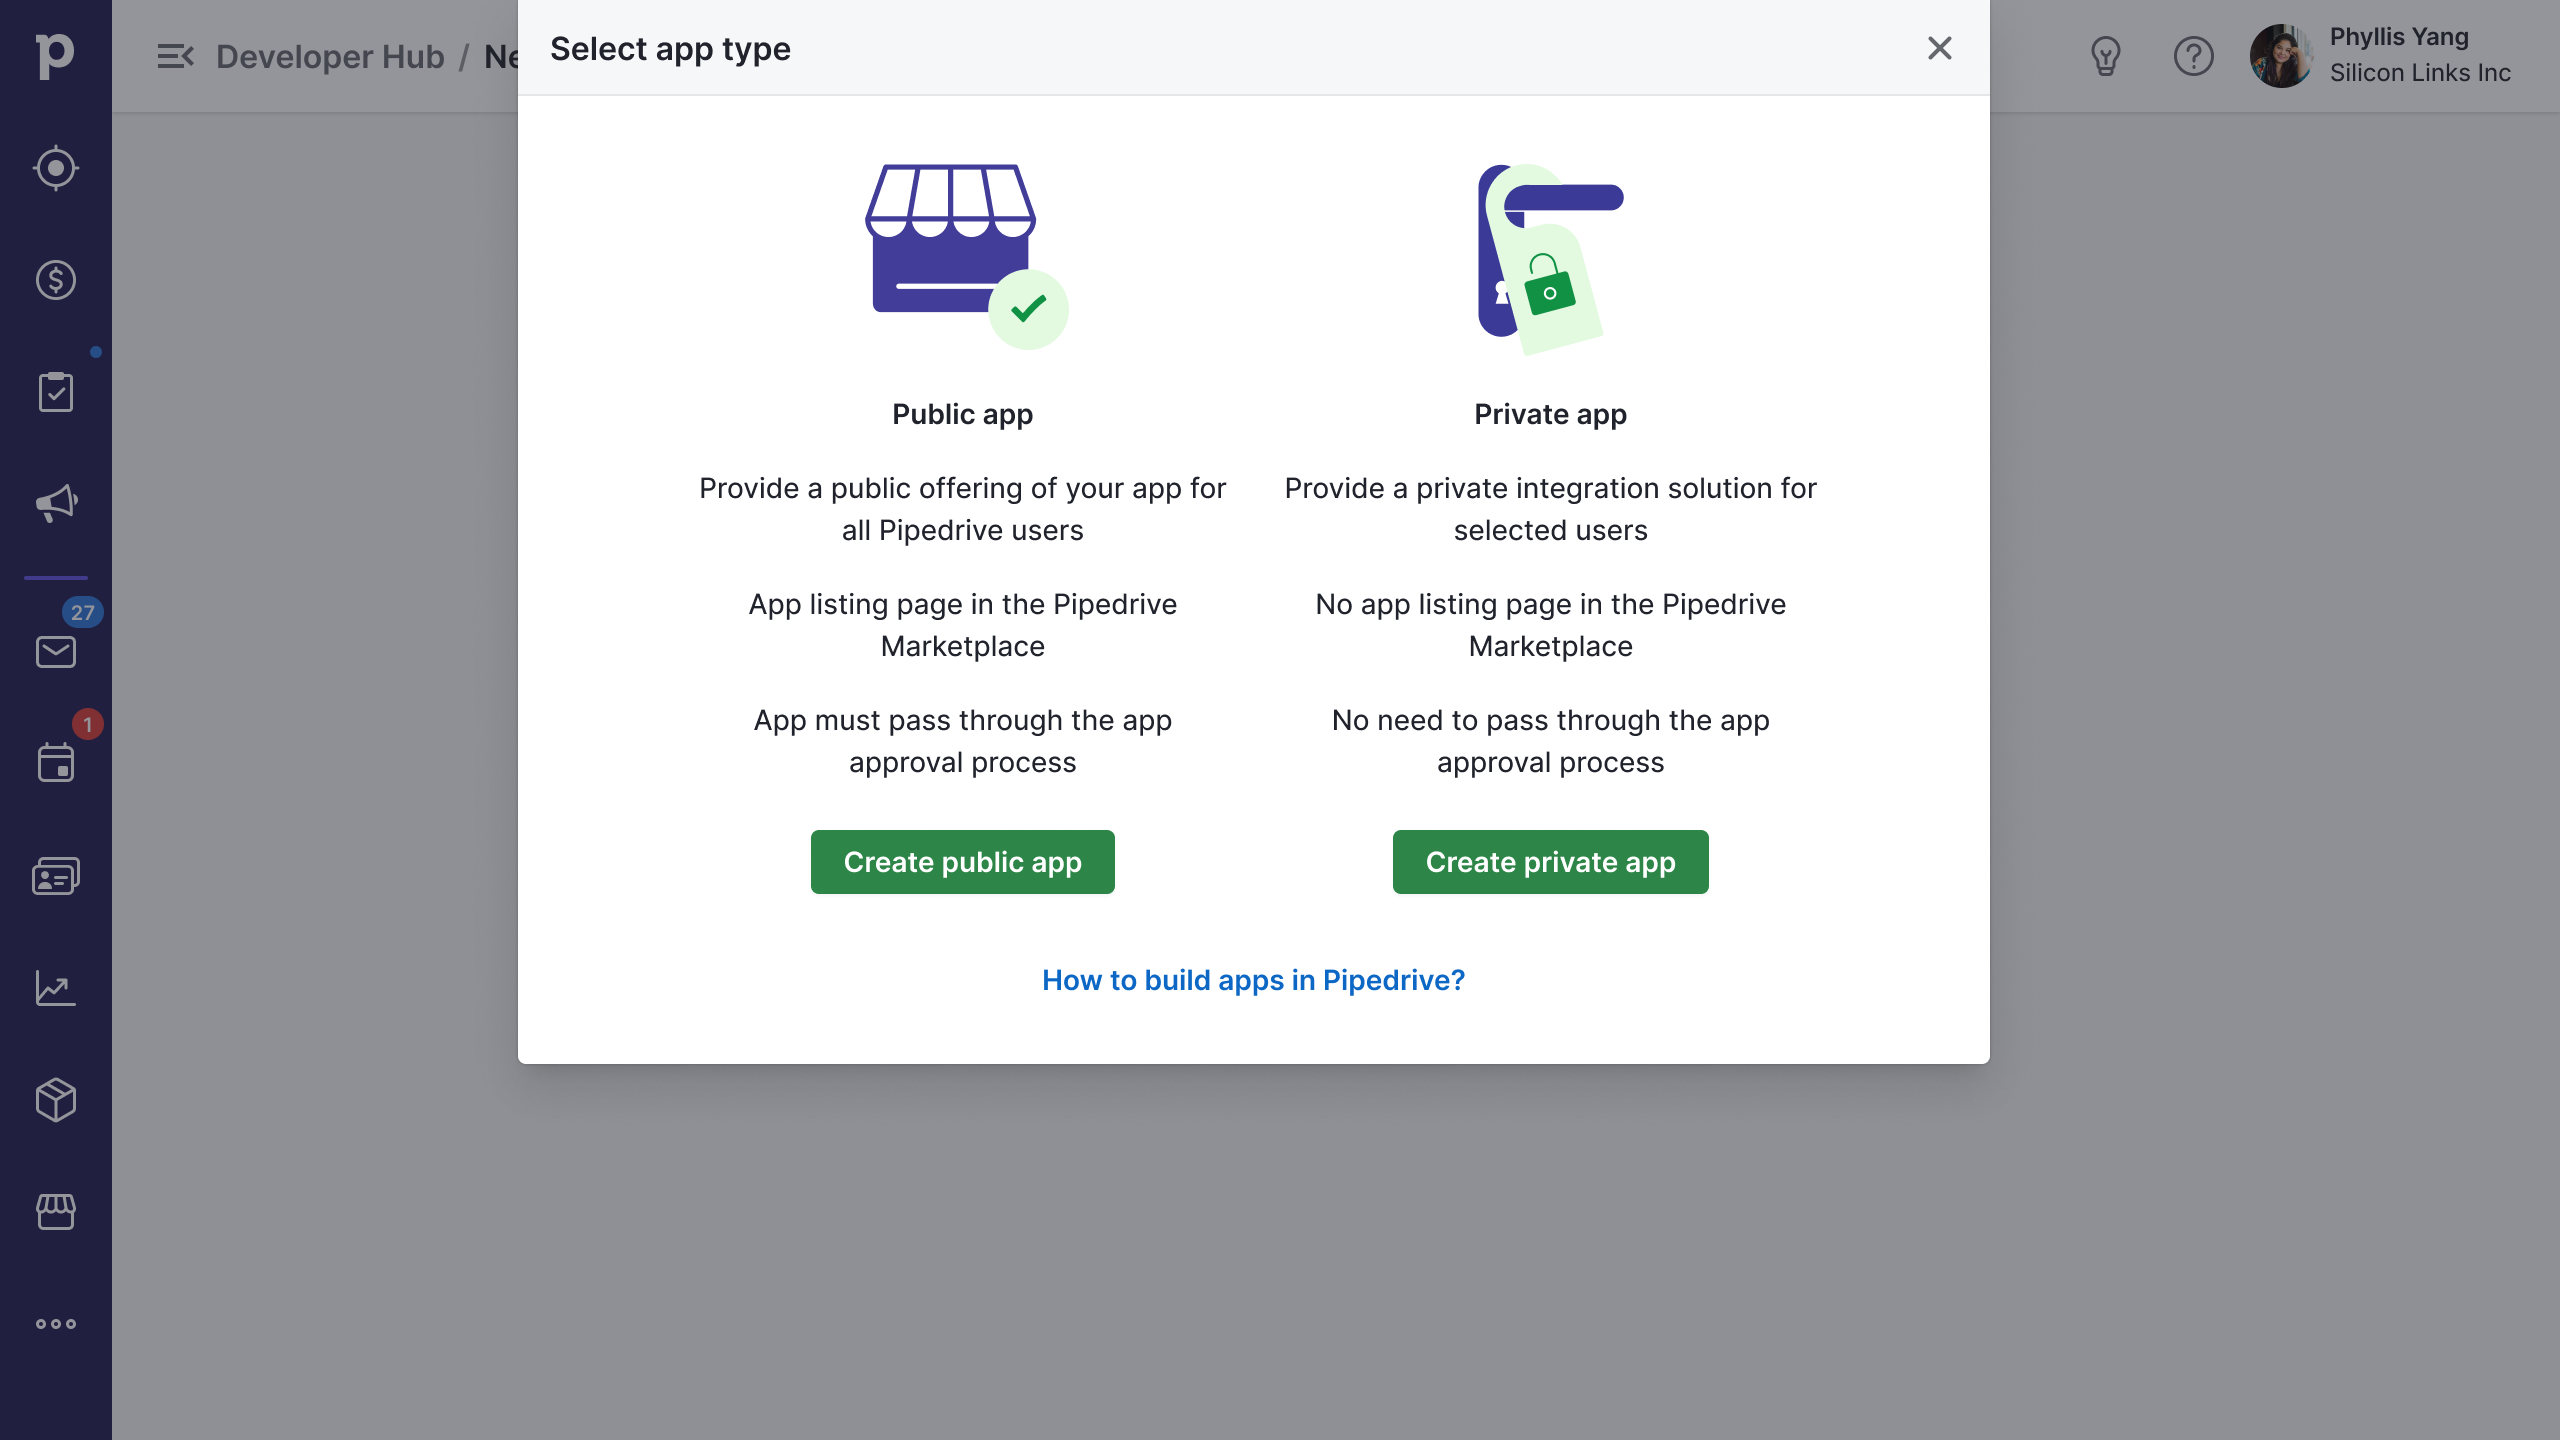Click the Pipedrive logo icon
This screenshot has width=2560, height=1440.
[55, 56]
